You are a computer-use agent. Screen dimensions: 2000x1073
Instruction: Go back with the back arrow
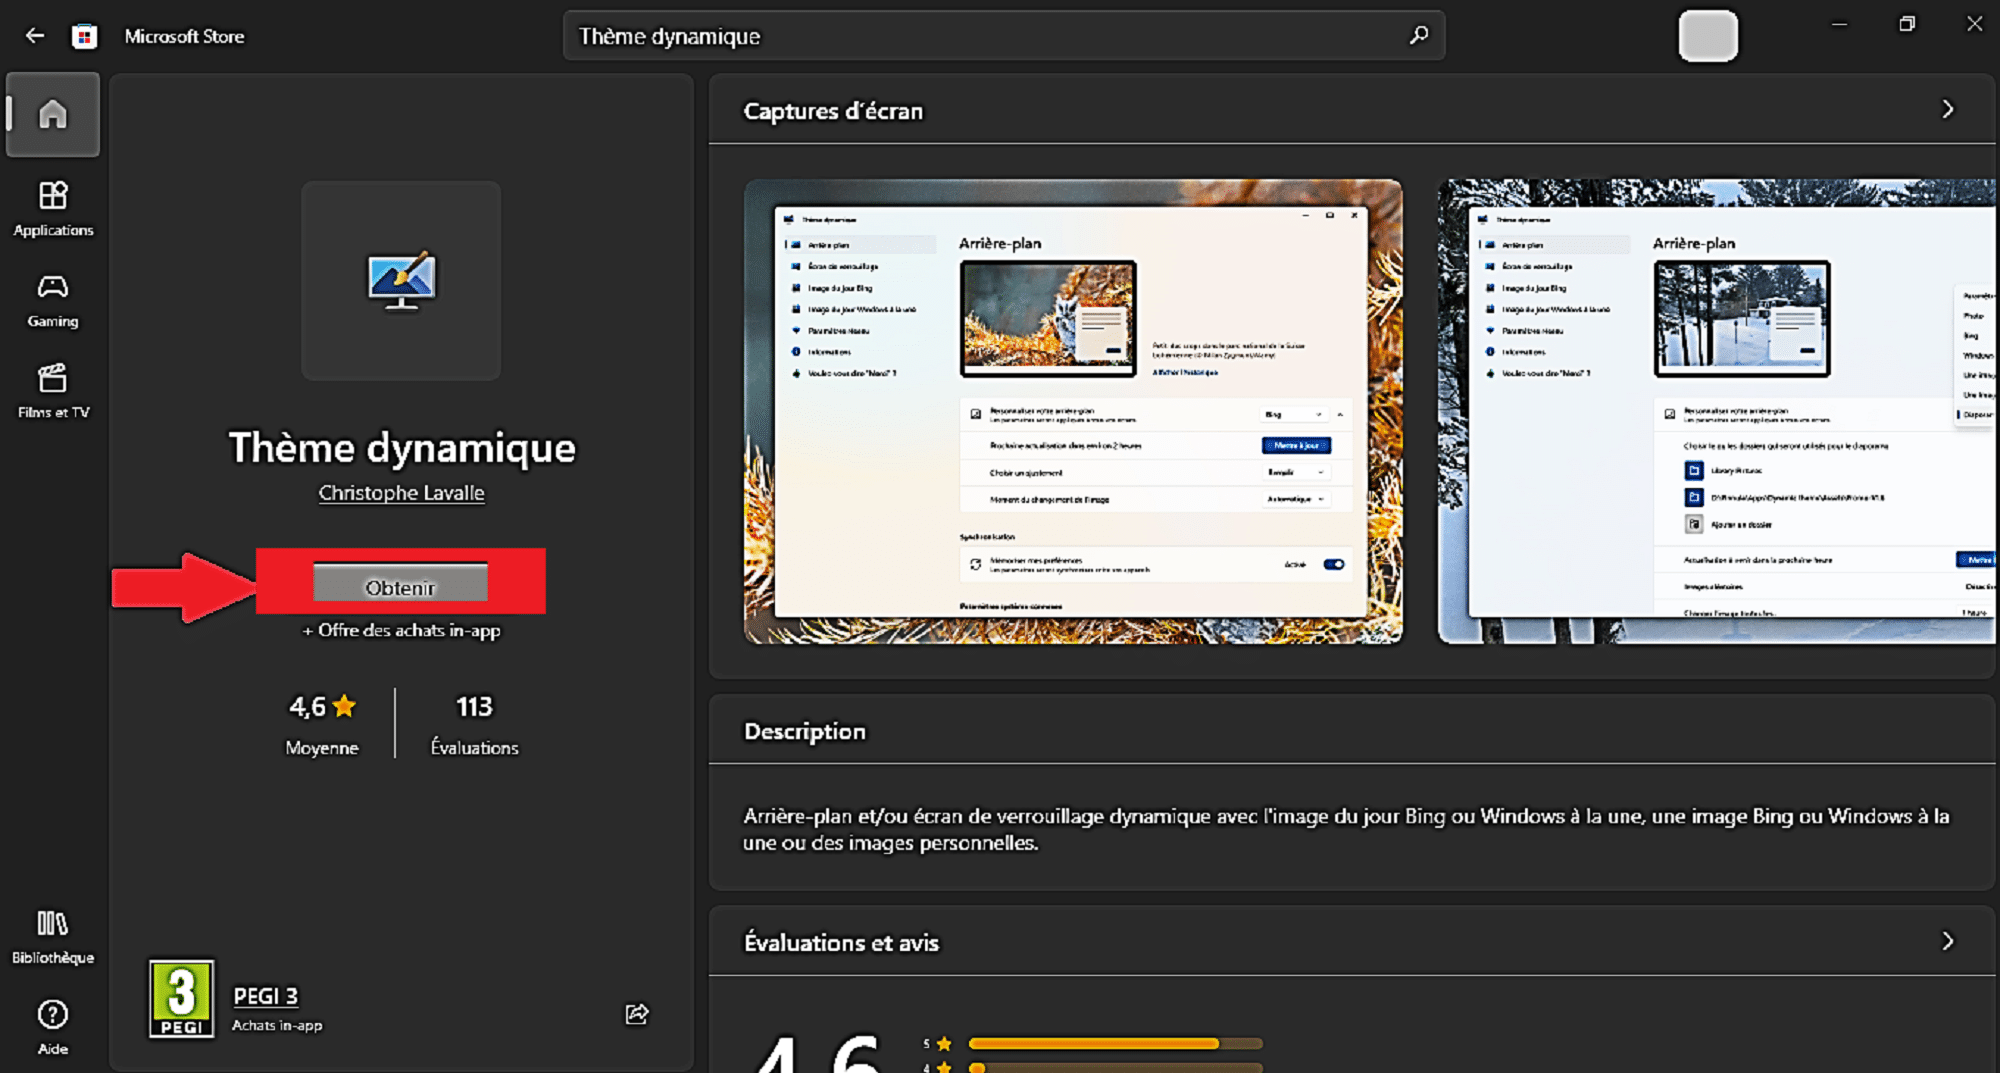coord(35,36)
